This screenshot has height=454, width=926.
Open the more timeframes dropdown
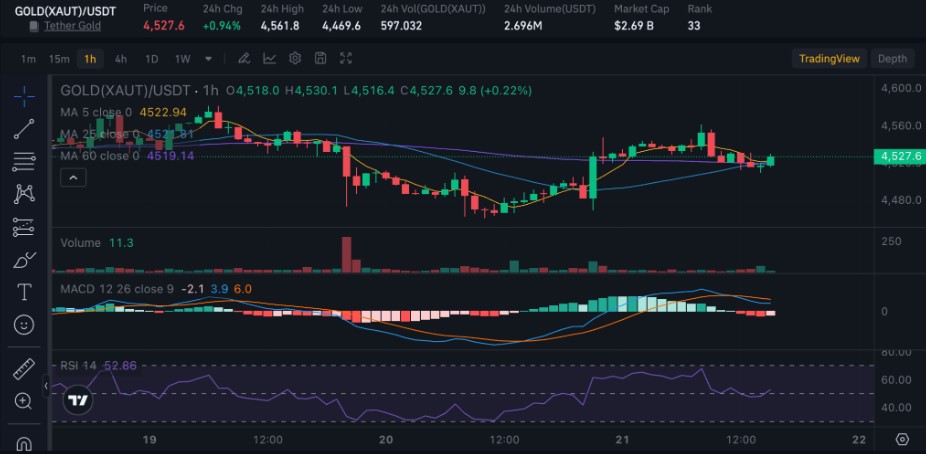(208, 59)
